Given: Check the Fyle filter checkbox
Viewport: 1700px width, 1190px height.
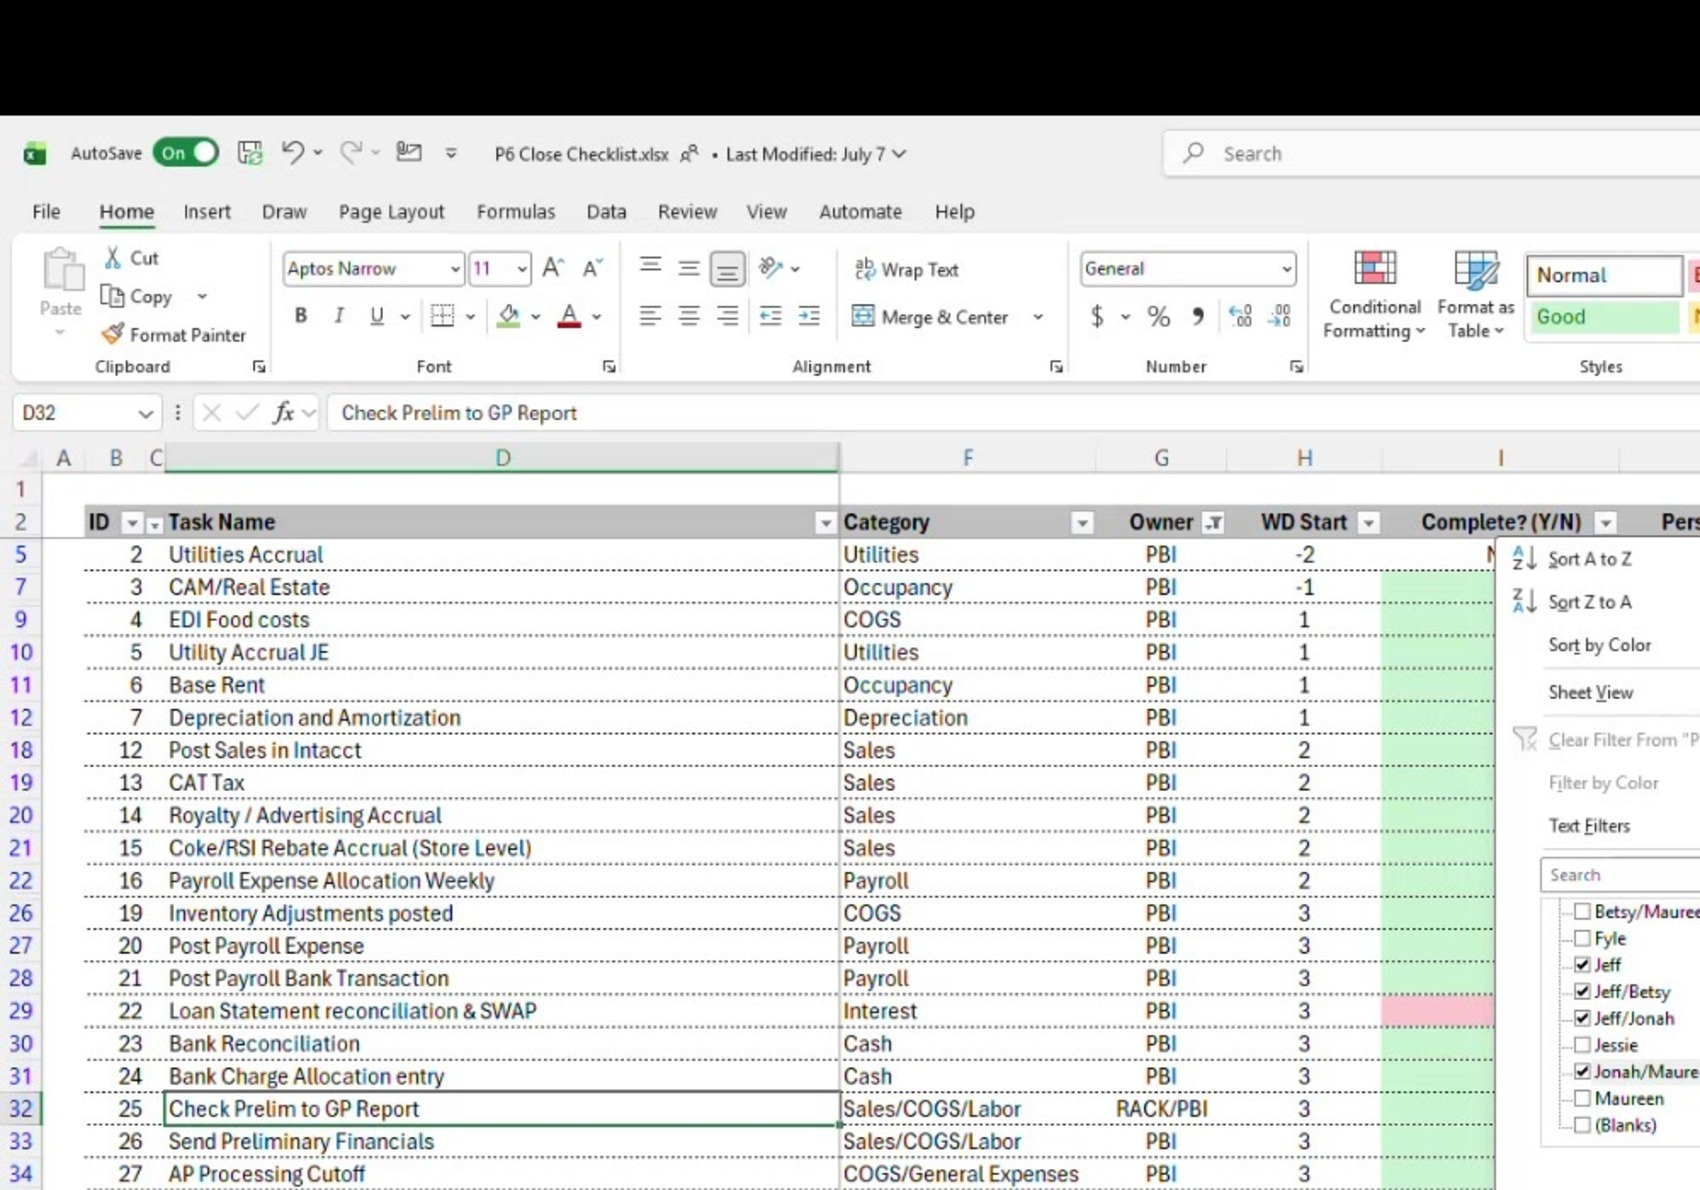Looking at the screenshot, I should click(1582, 938).
